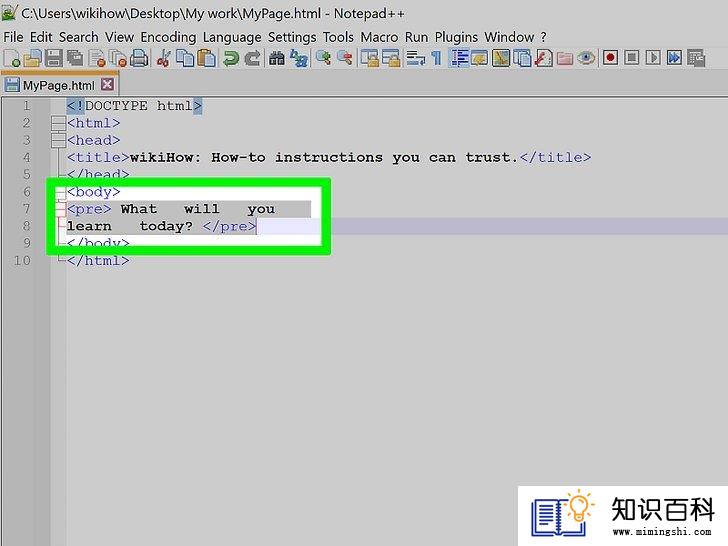Open the View menu

pyautogui.click(x=119, y=37)
